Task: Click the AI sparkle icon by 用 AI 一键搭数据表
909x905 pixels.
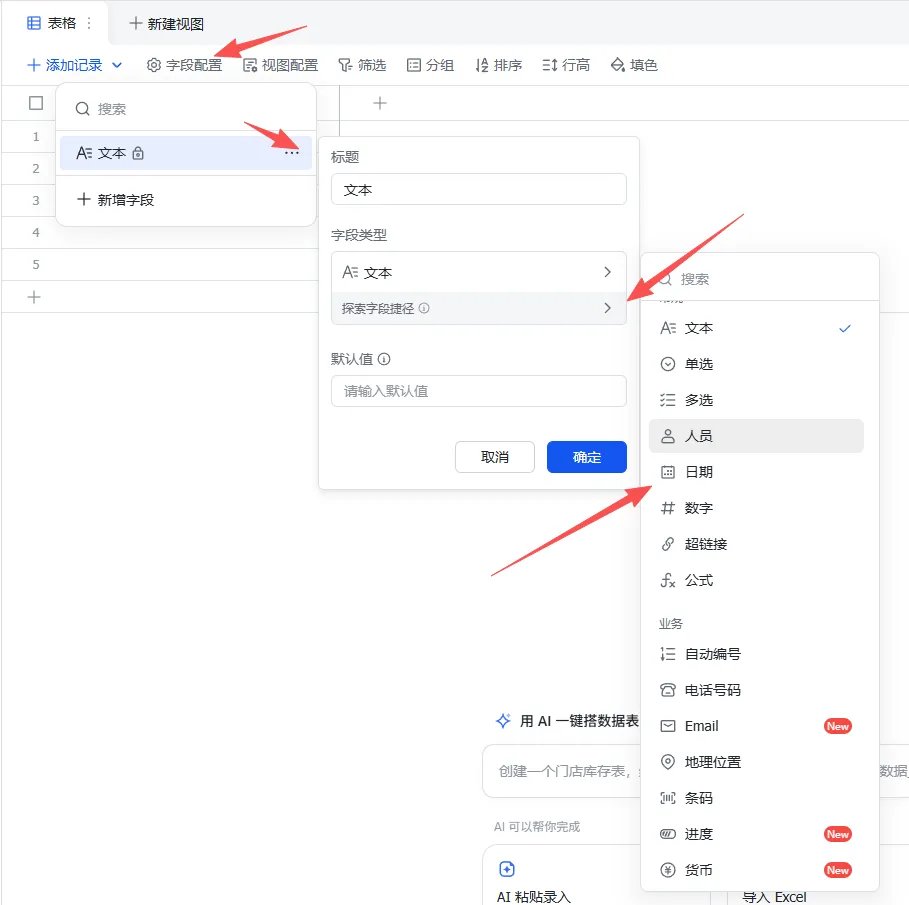Action: click(503, 721)
